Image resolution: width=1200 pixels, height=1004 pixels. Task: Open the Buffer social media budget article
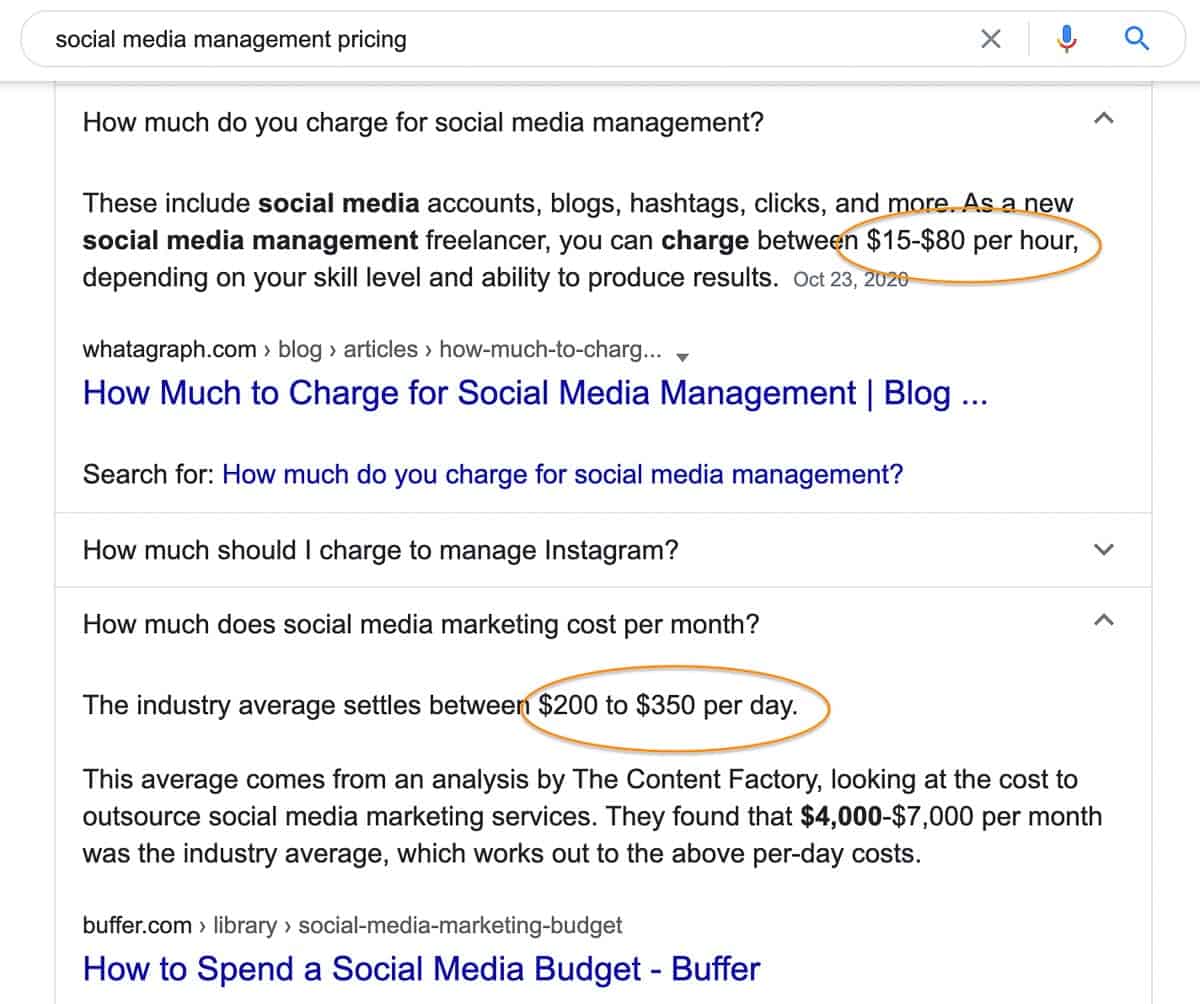(421, 968)
